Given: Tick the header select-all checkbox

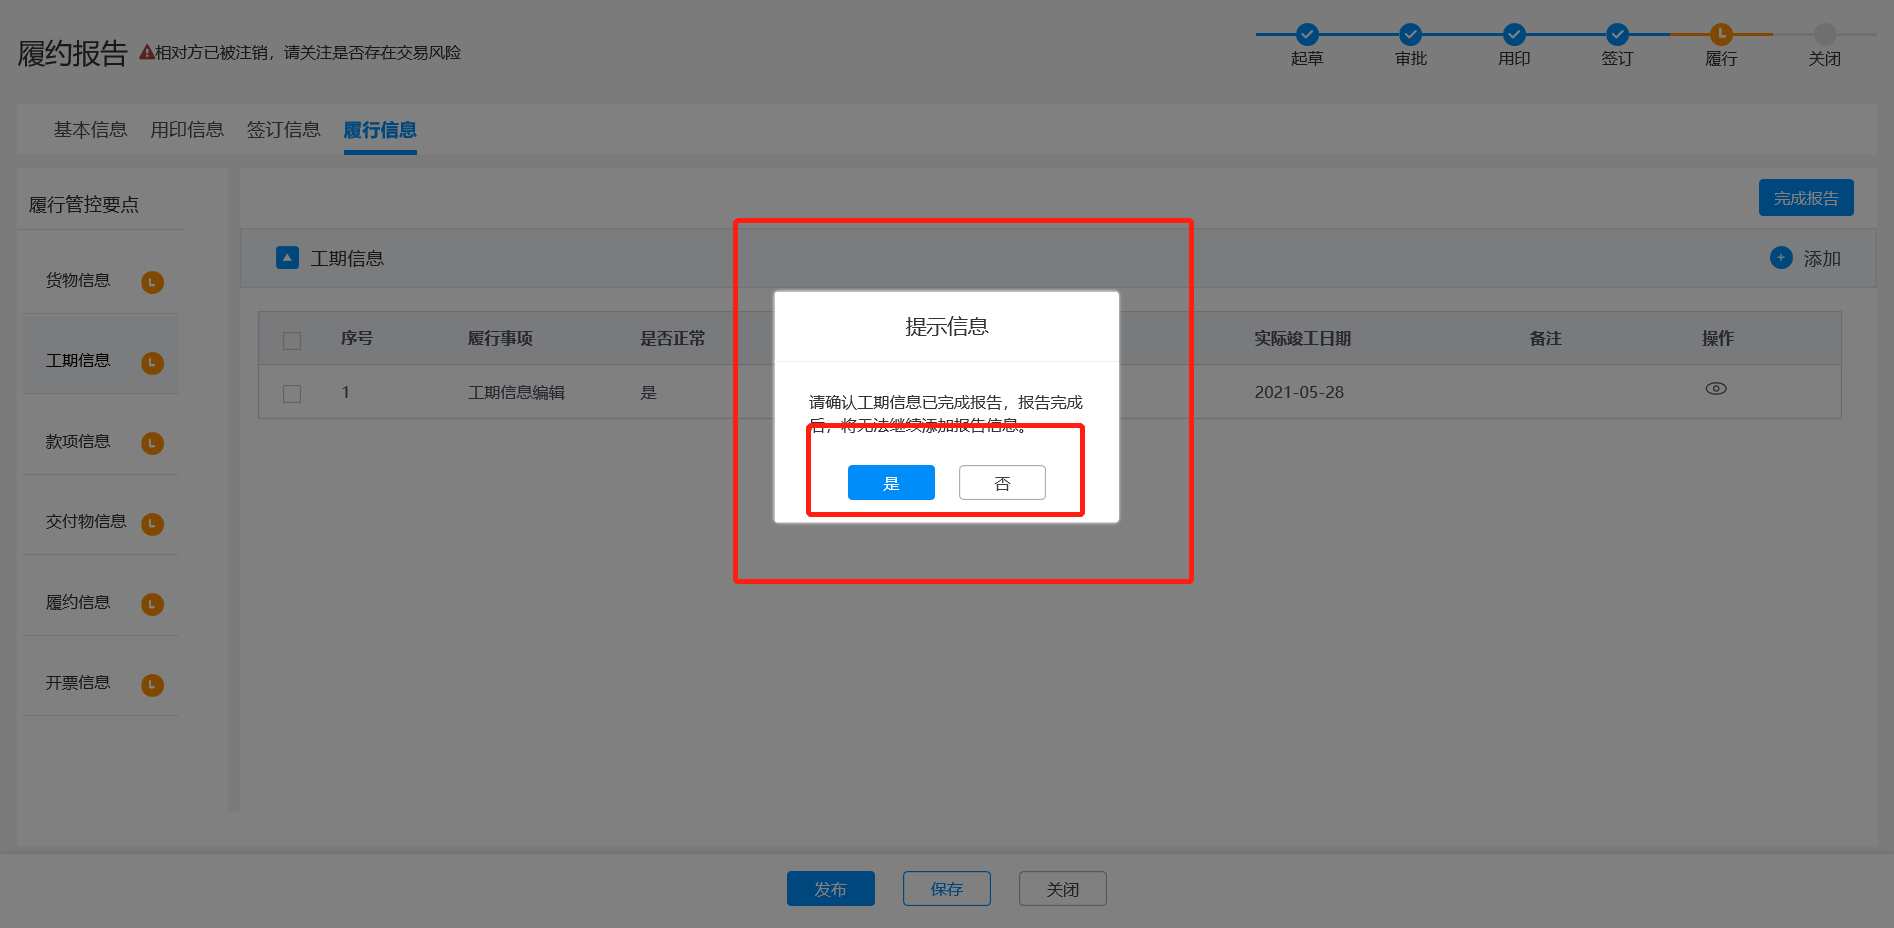Looking at the screenshot, I should coord(292,340).
